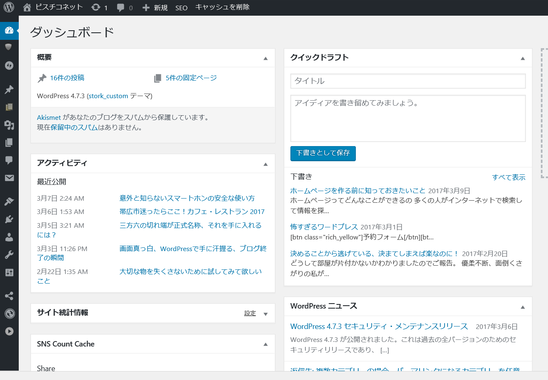This screenshot has width=548, height=380.
Task: Click the 3月7日 2:24 AM timestamp
Action: click(x=60, y=198)
